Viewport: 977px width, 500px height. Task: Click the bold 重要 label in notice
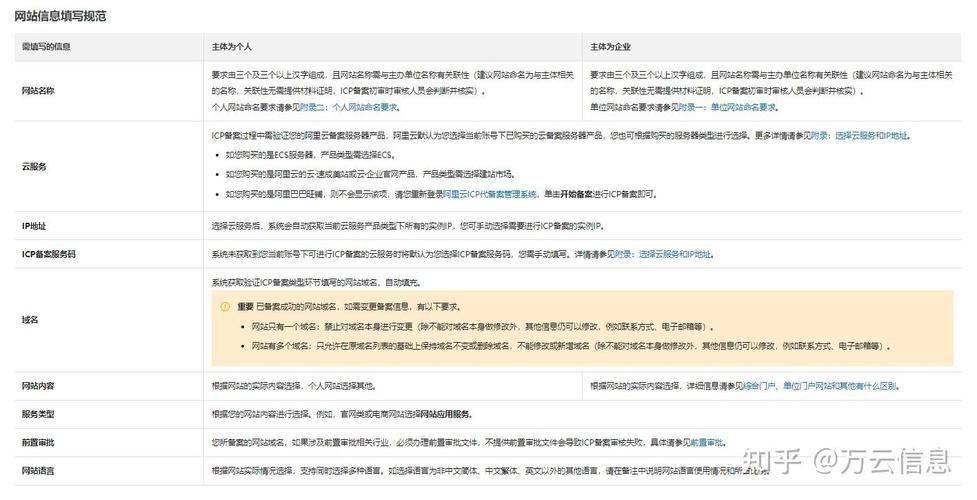coord(245,307)
